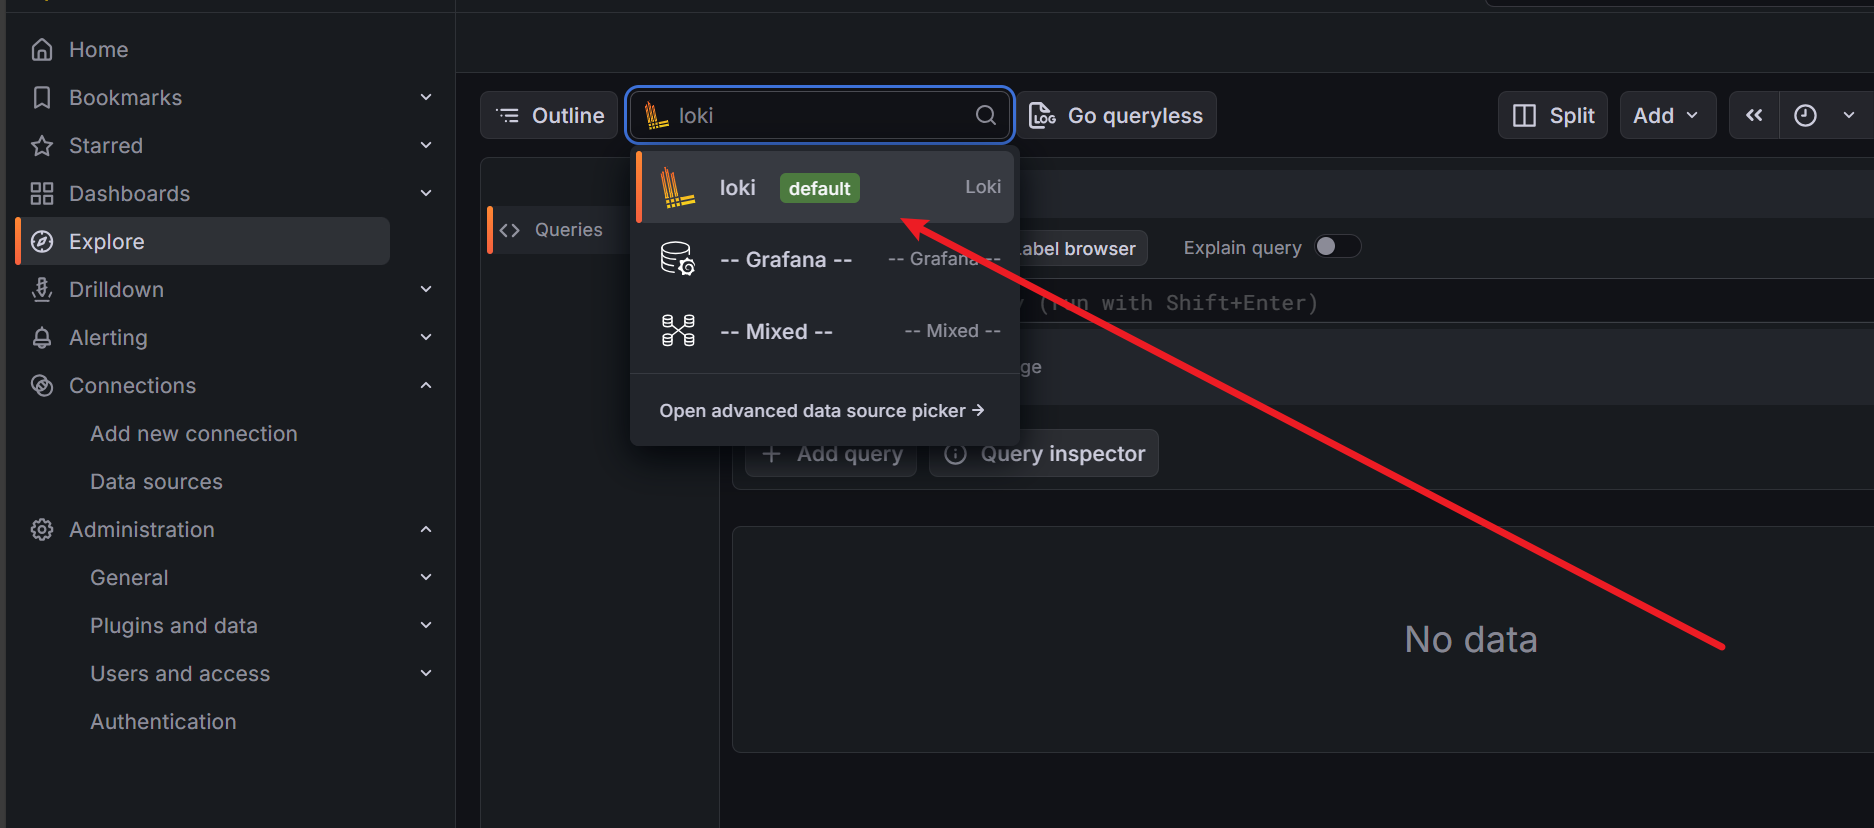Click the Alerting bell icon
The image size is (1874, 828).
click(42, 337)
